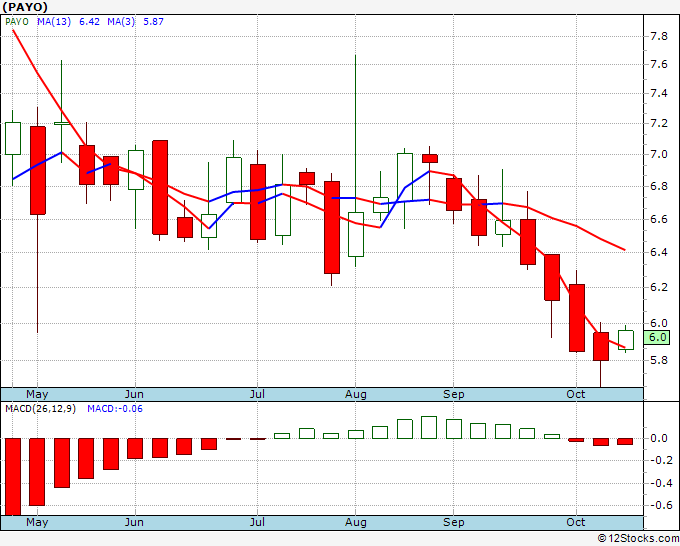Click the highlighted 6.0 current price tag

(657, 337)
